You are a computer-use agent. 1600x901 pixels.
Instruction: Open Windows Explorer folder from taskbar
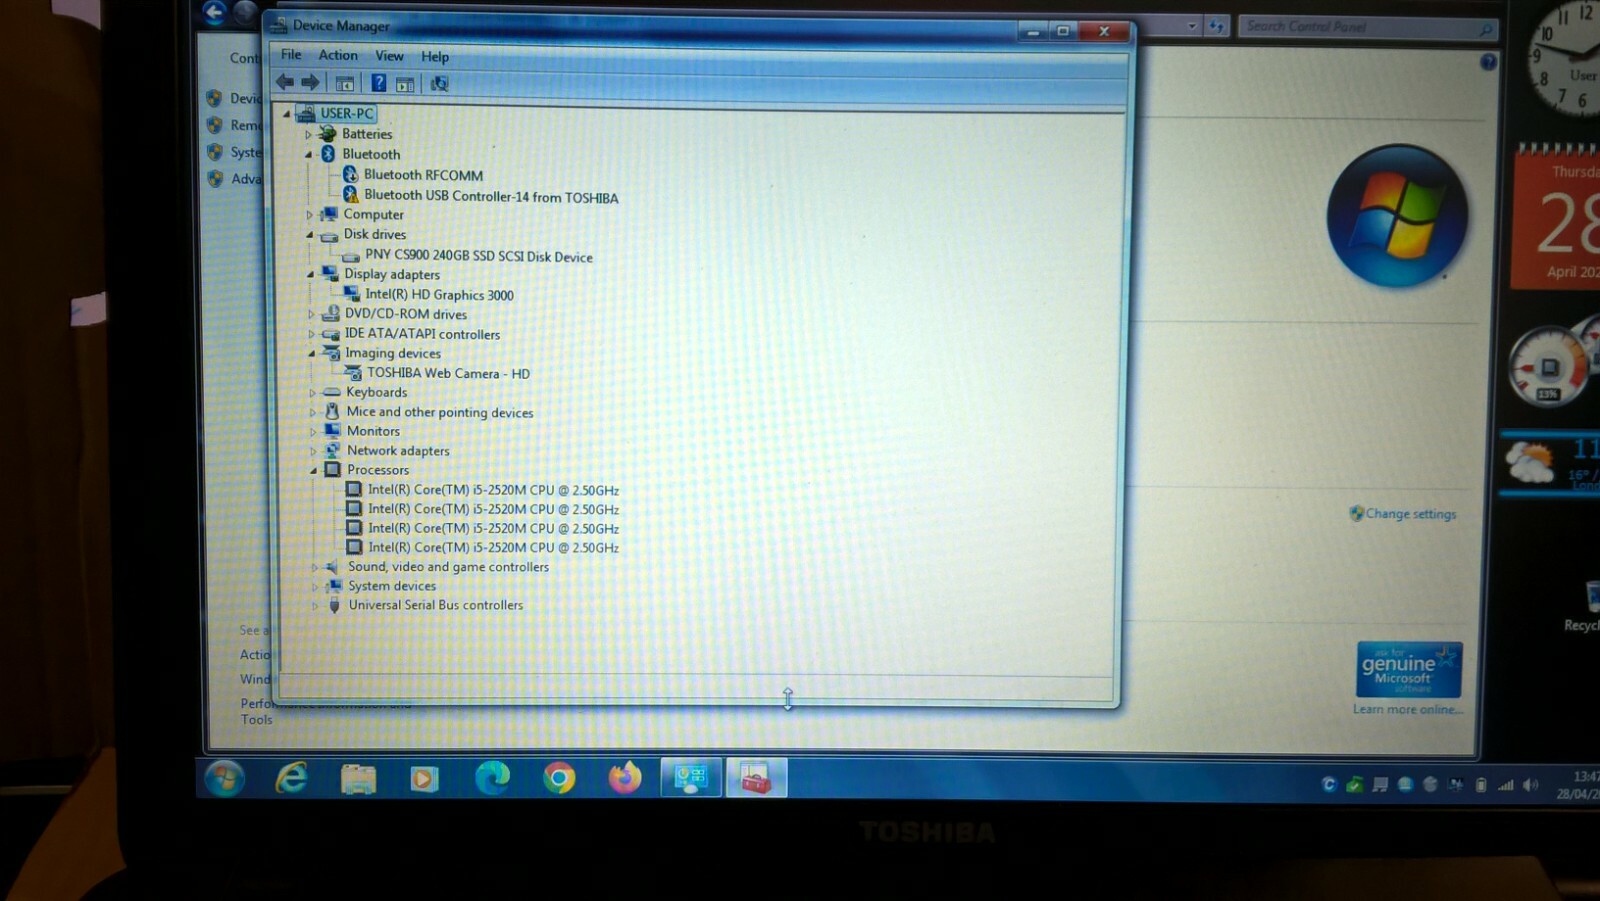click(358, 778)
